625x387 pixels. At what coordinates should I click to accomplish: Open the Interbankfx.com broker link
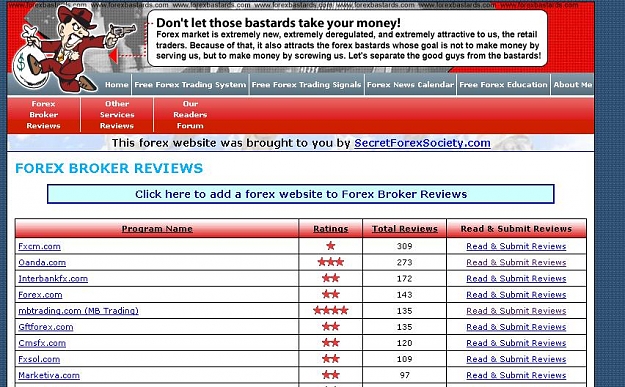click(53, 279)
